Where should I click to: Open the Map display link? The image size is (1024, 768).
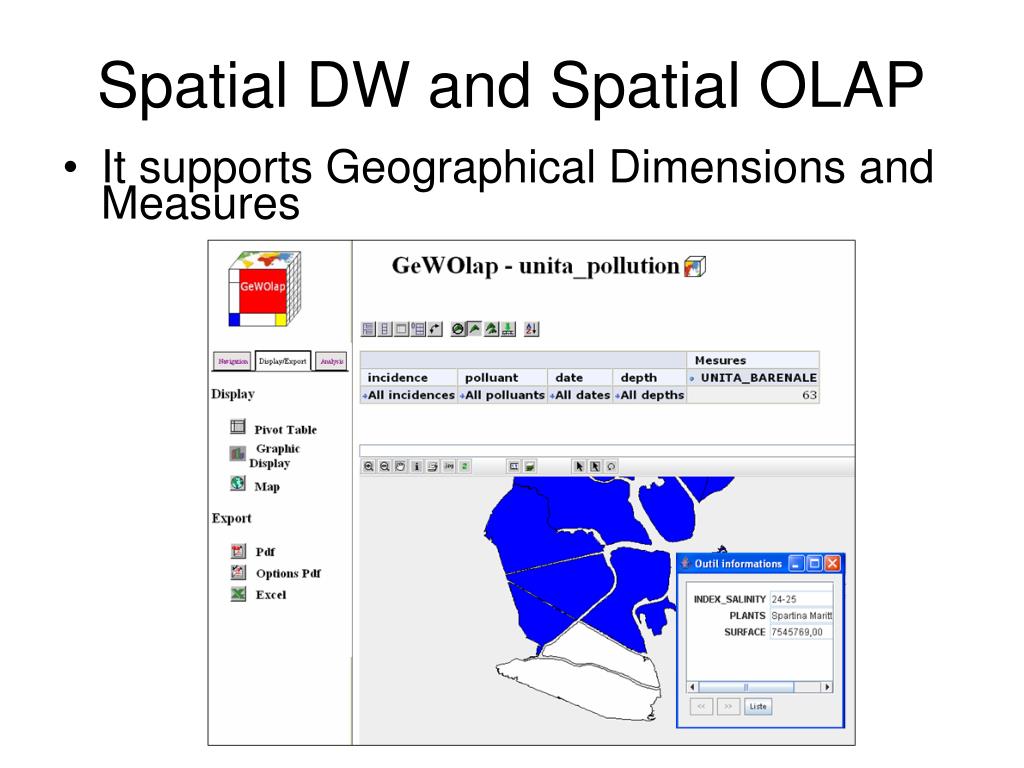tap(266, 487)
